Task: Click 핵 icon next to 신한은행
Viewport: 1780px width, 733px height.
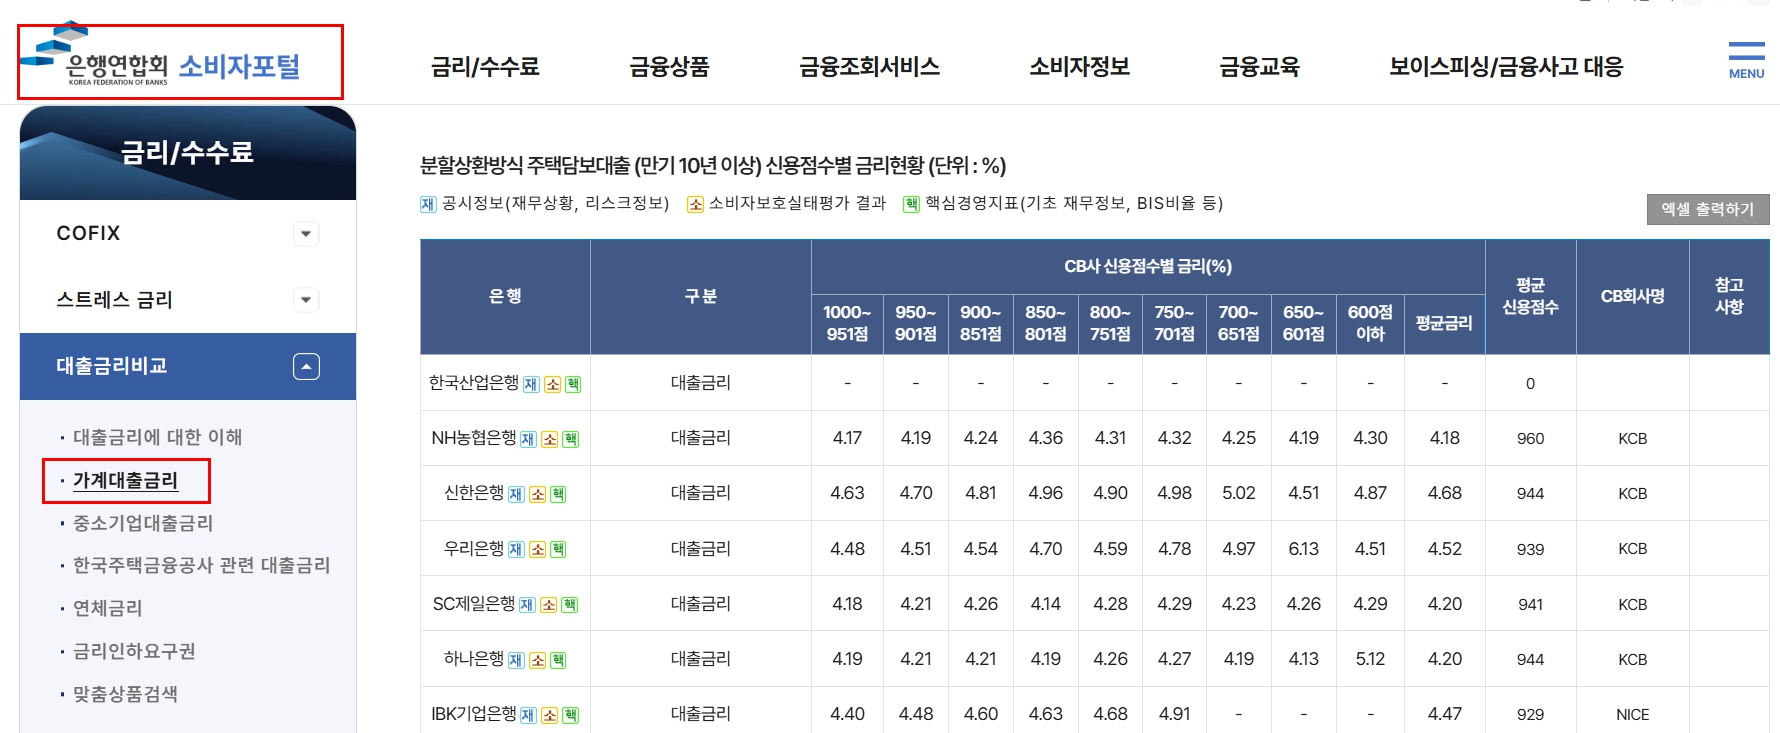Action: (558, 494)
